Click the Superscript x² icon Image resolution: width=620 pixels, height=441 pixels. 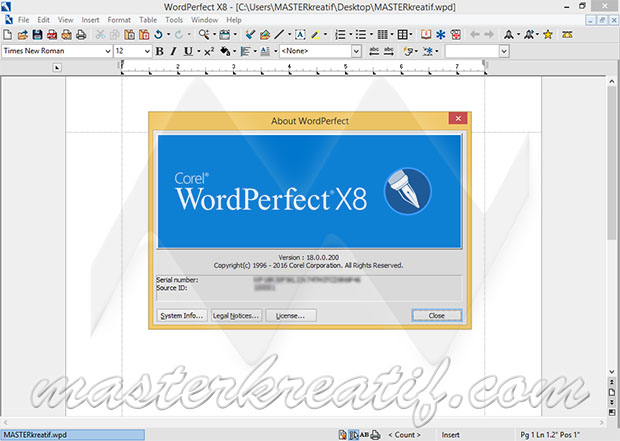pos(209,51)
